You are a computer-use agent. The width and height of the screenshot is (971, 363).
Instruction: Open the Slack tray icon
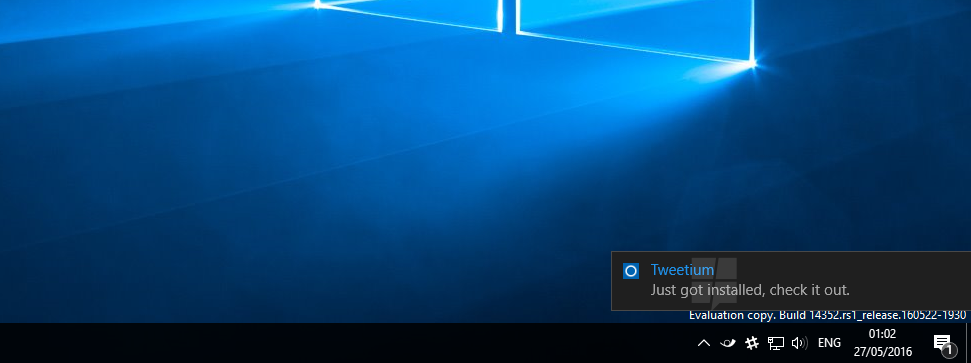752,343
